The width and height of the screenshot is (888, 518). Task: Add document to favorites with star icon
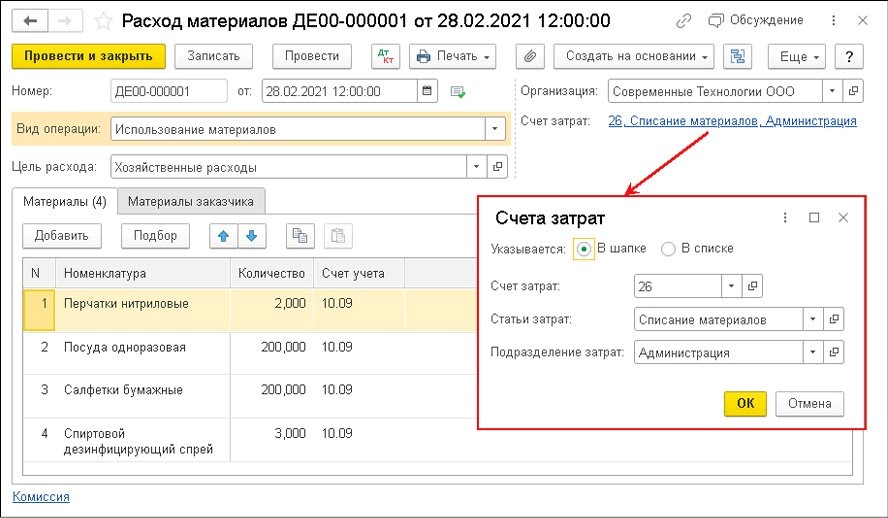(102, 20)
